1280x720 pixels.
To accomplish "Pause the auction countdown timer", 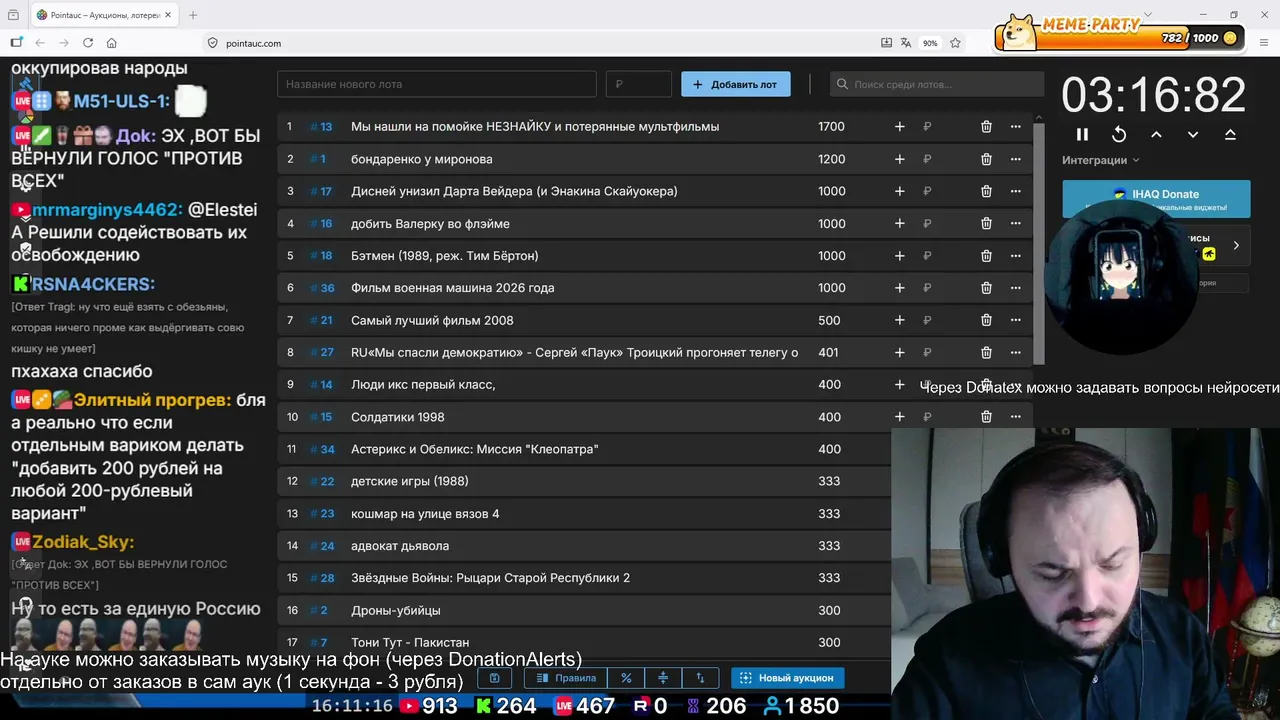I will pyautogui.click(x=1082, y=134).
